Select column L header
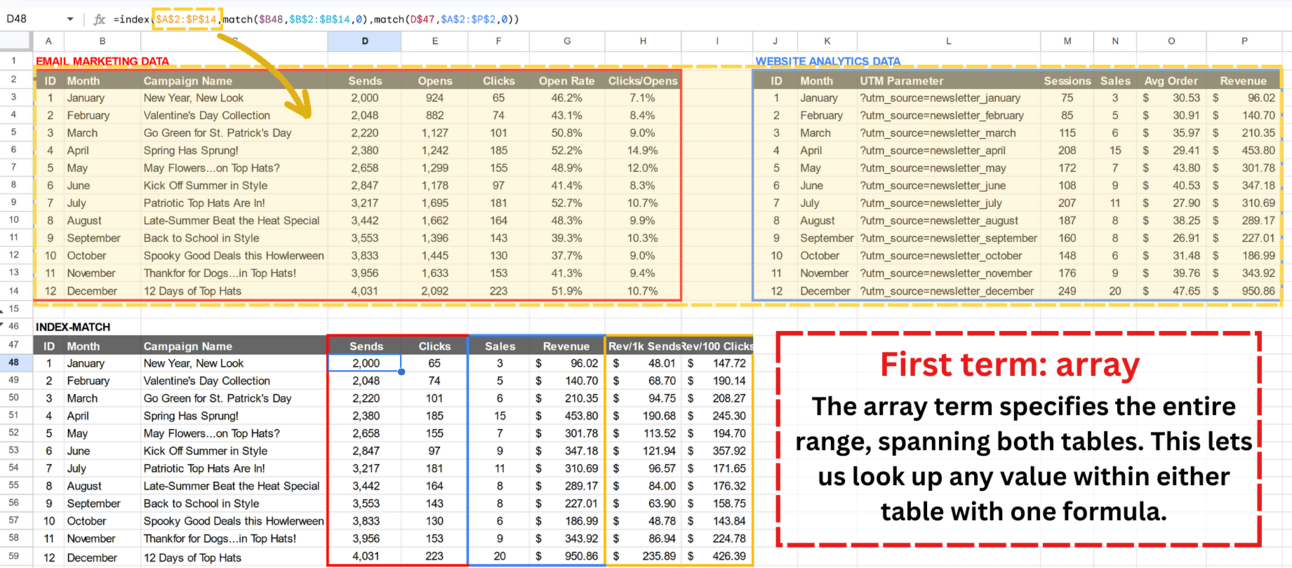Screen dimensions: 1292x568 pos(948,42)
